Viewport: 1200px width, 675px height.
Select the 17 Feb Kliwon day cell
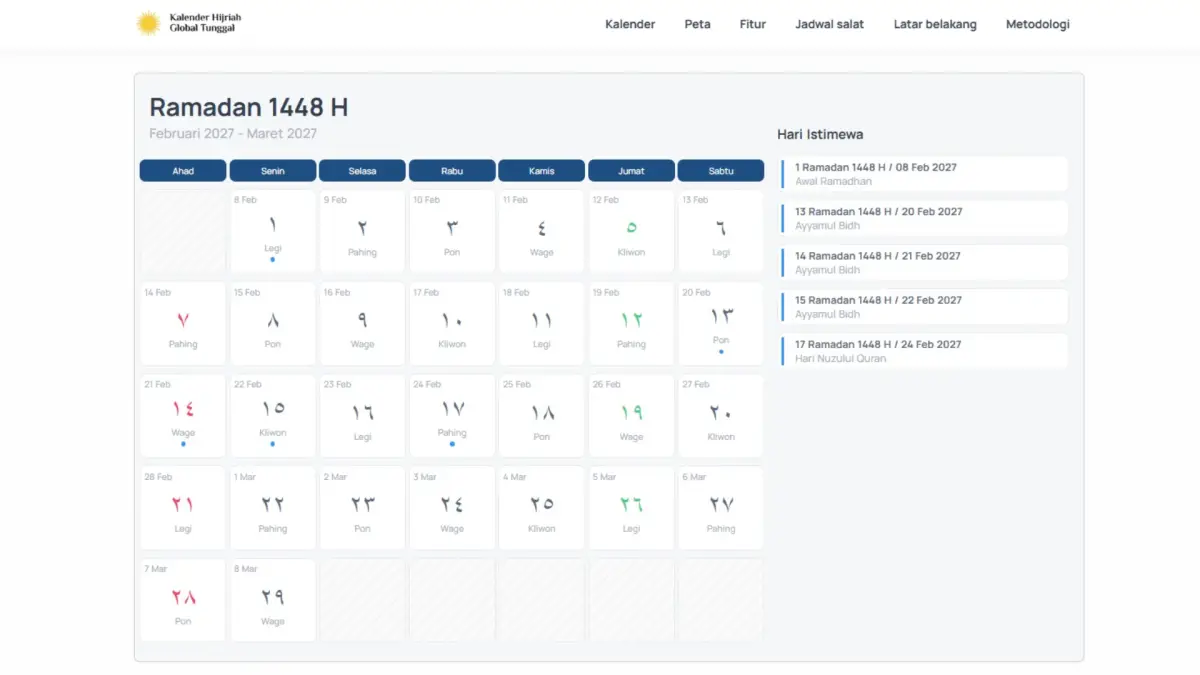click(x=452, y=324)
